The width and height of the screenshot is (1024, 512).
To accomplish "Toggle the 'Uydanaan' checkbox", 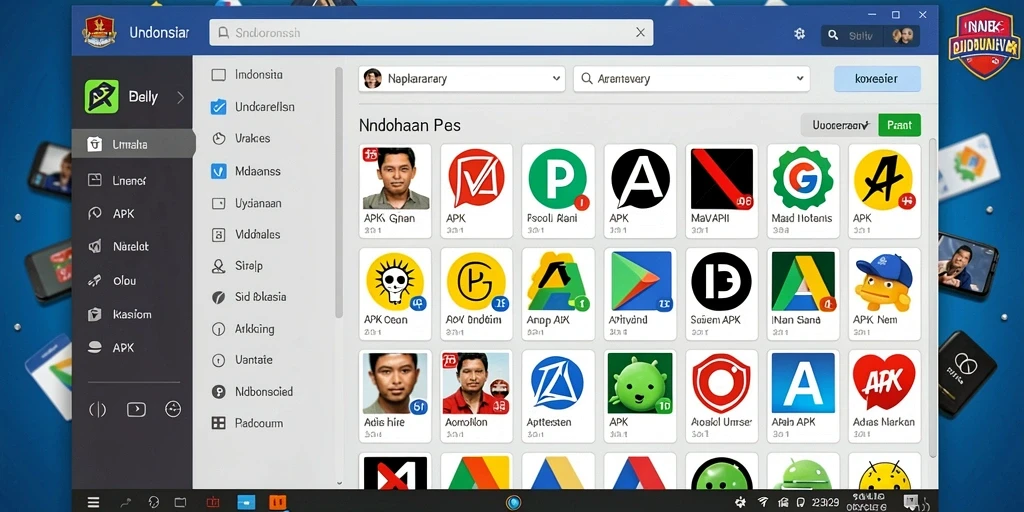I will pos(219,204).
